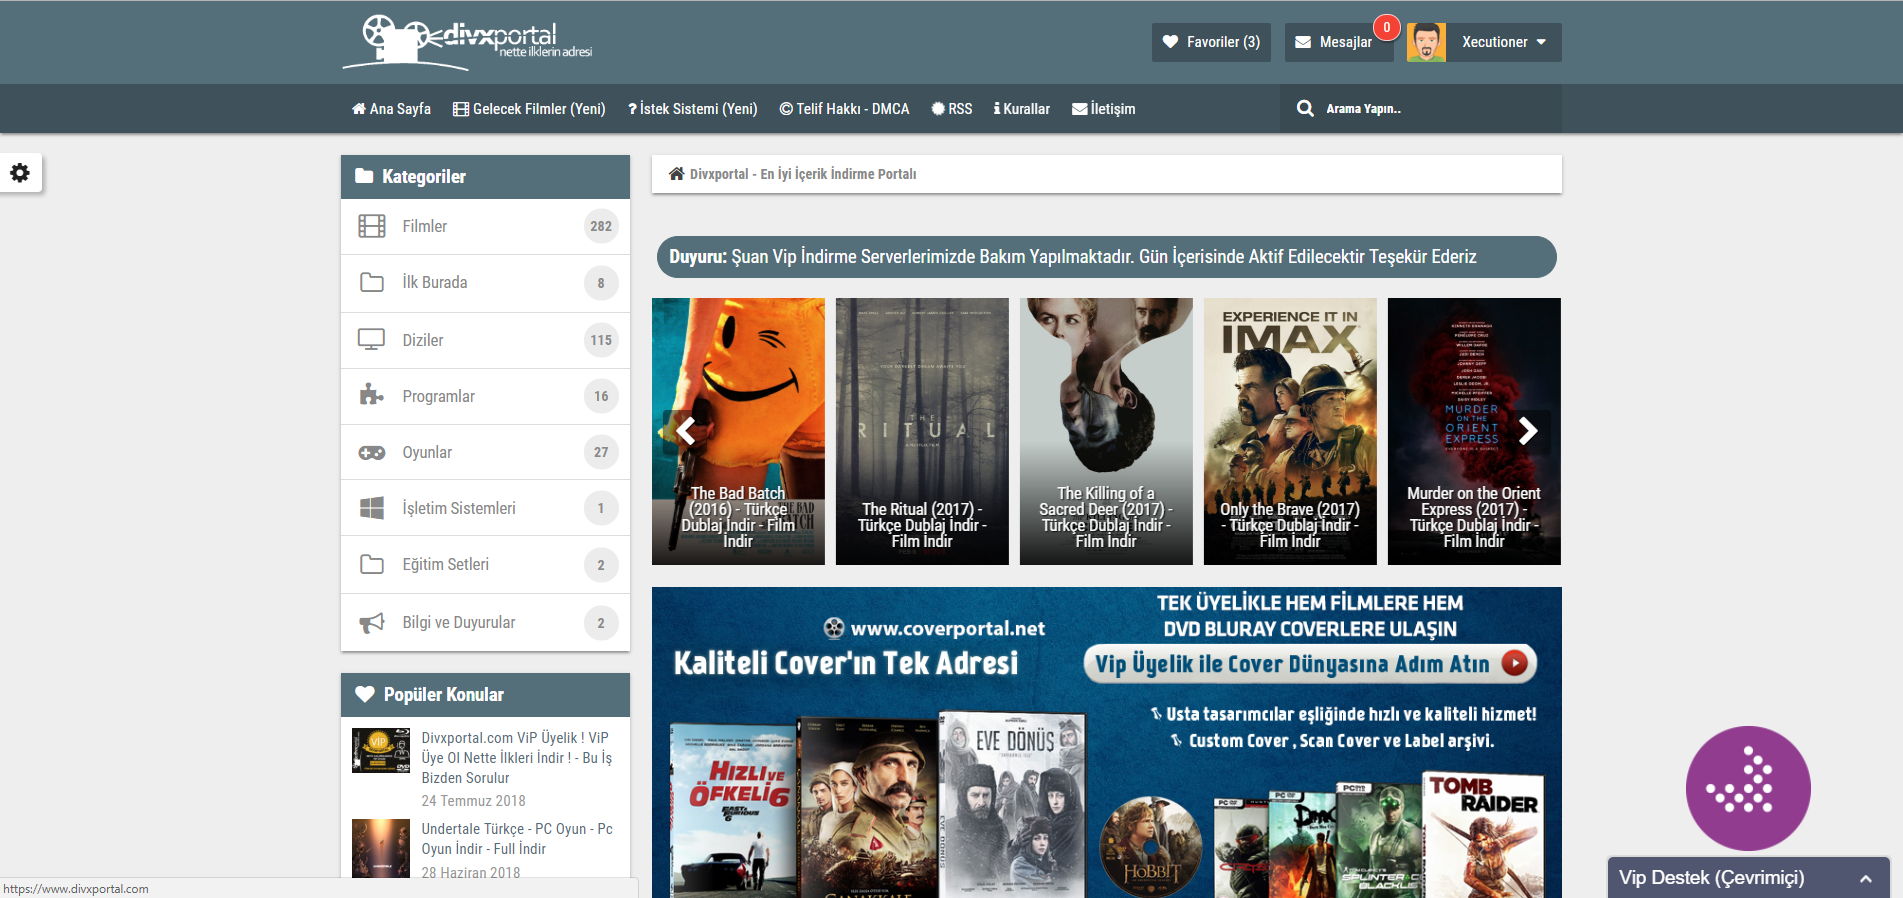Expand the Vip Destek chat chevron
Image resolution: width=1903 pixels, height=898 pixels.
[x=1865, y=879]
